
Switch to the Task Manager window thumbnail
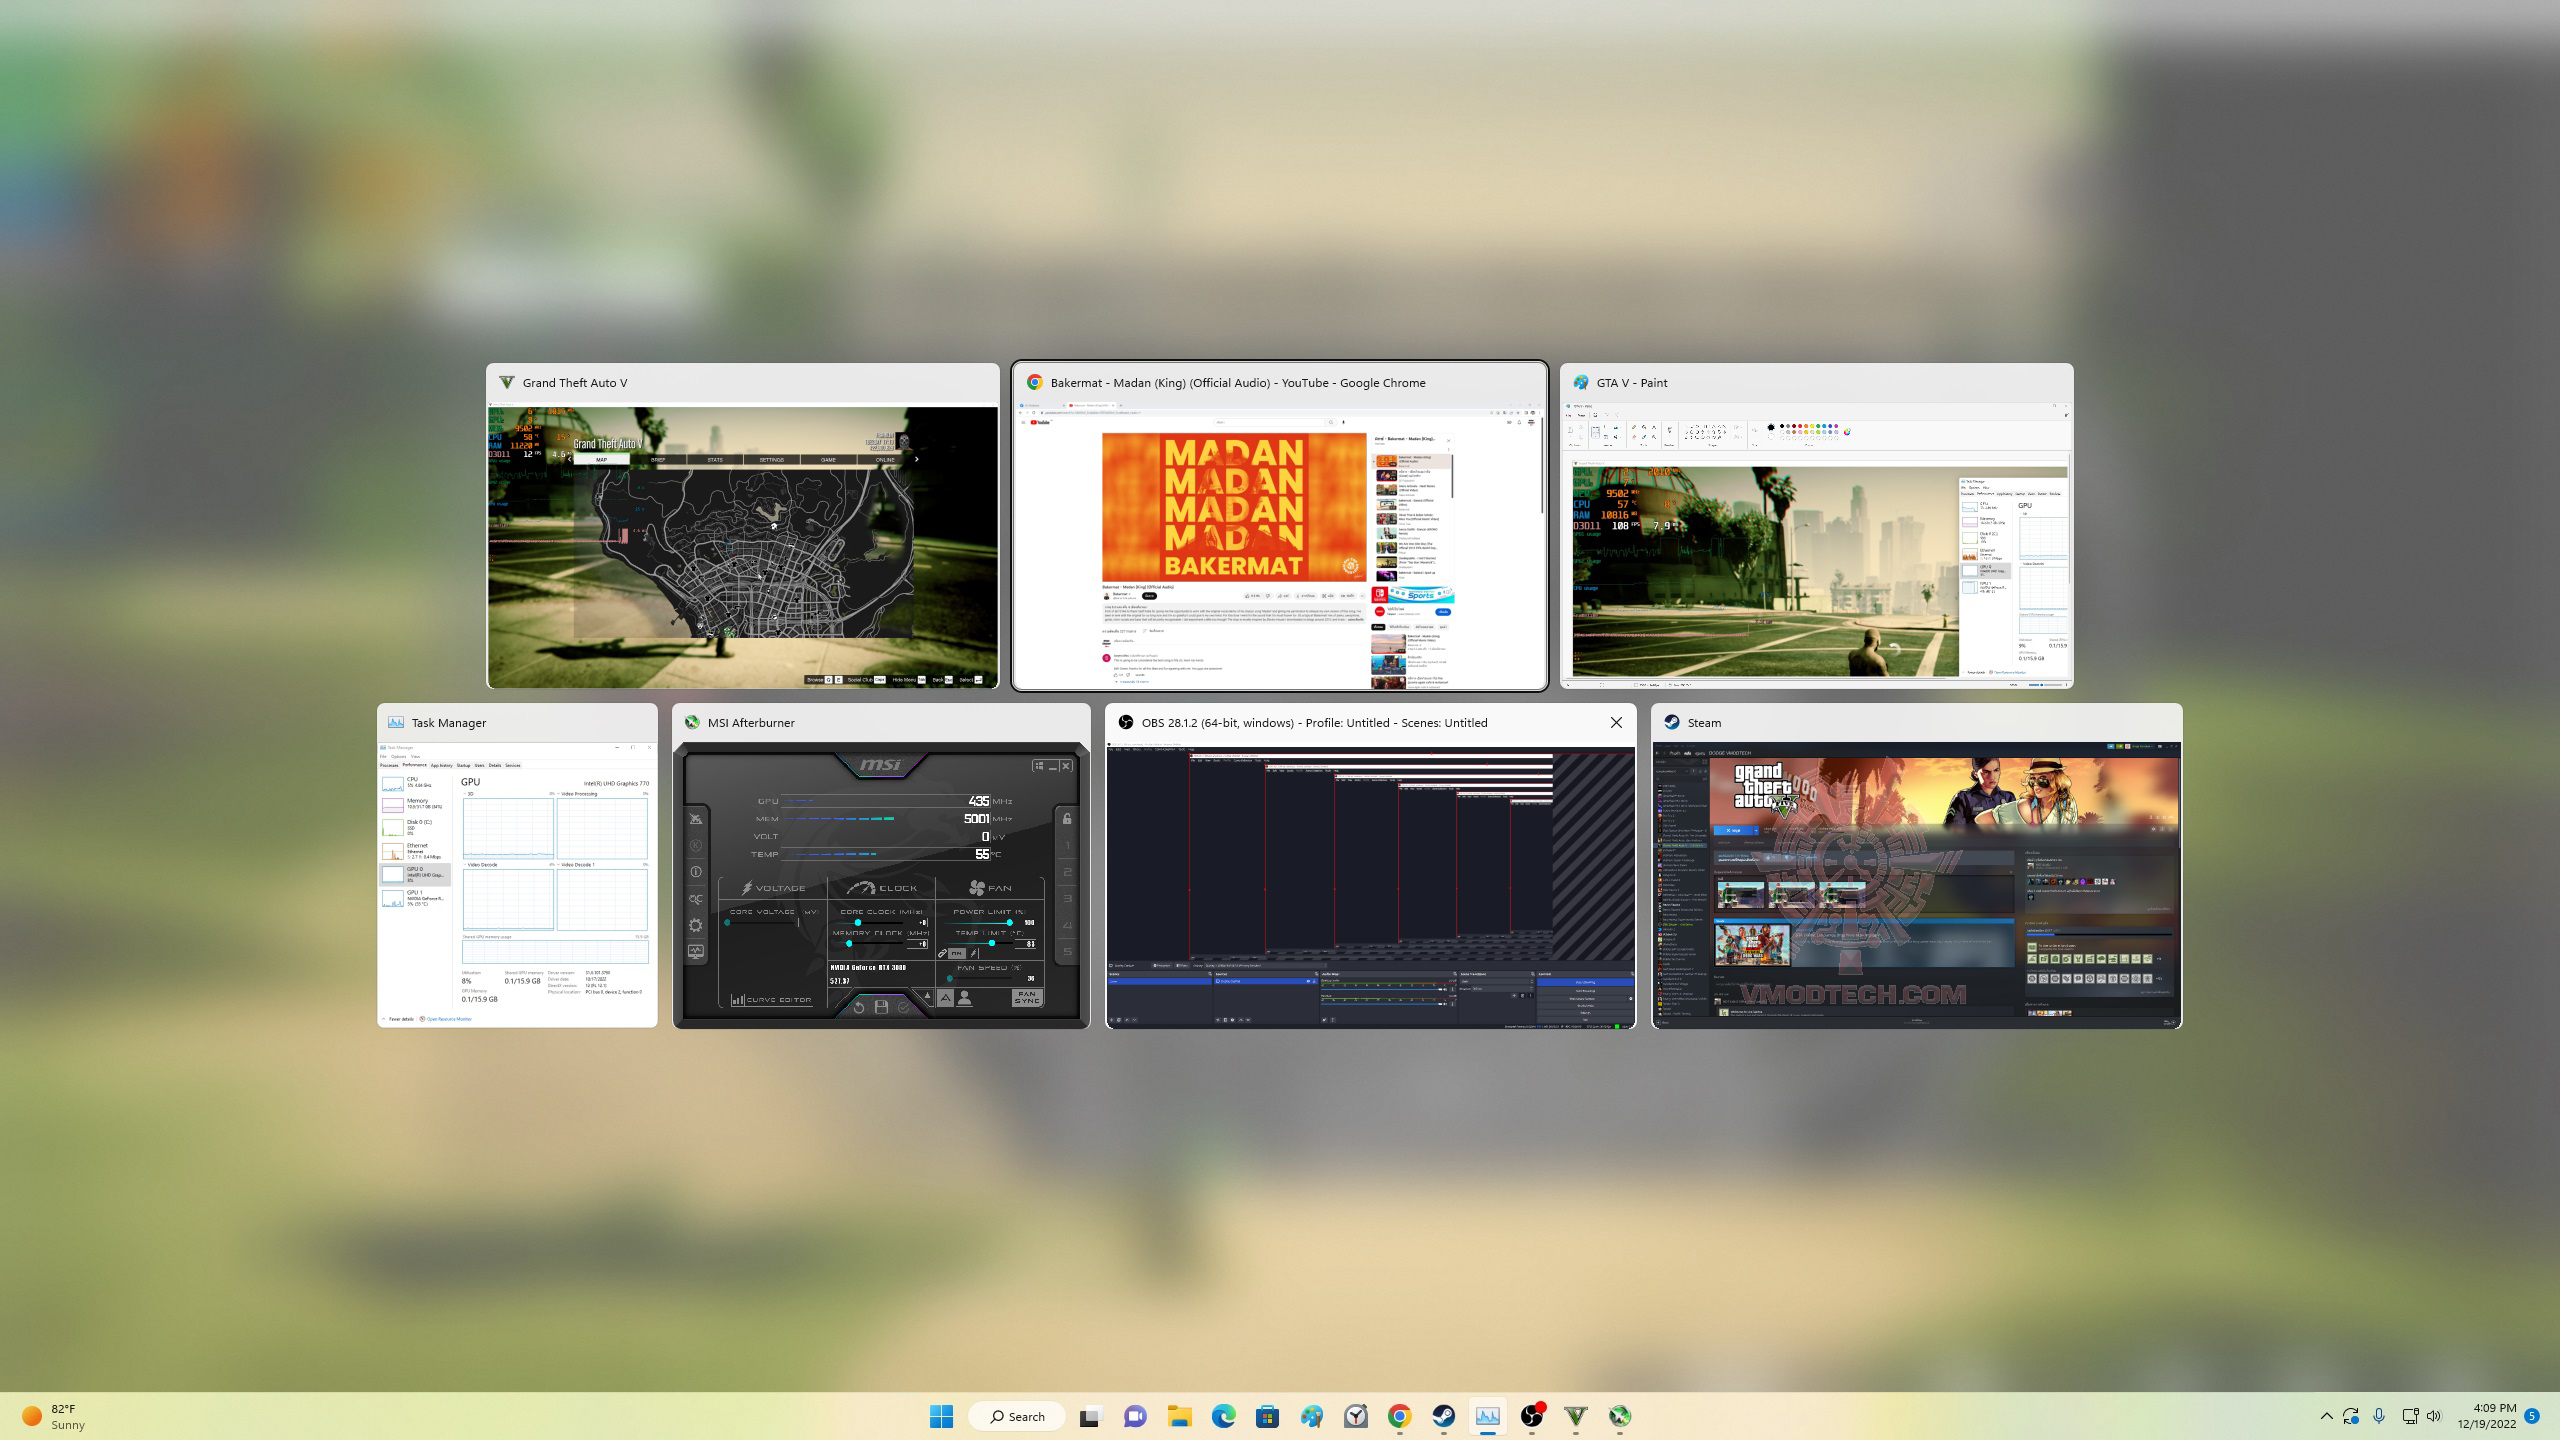pyautogui.click(x=517, y=883)
